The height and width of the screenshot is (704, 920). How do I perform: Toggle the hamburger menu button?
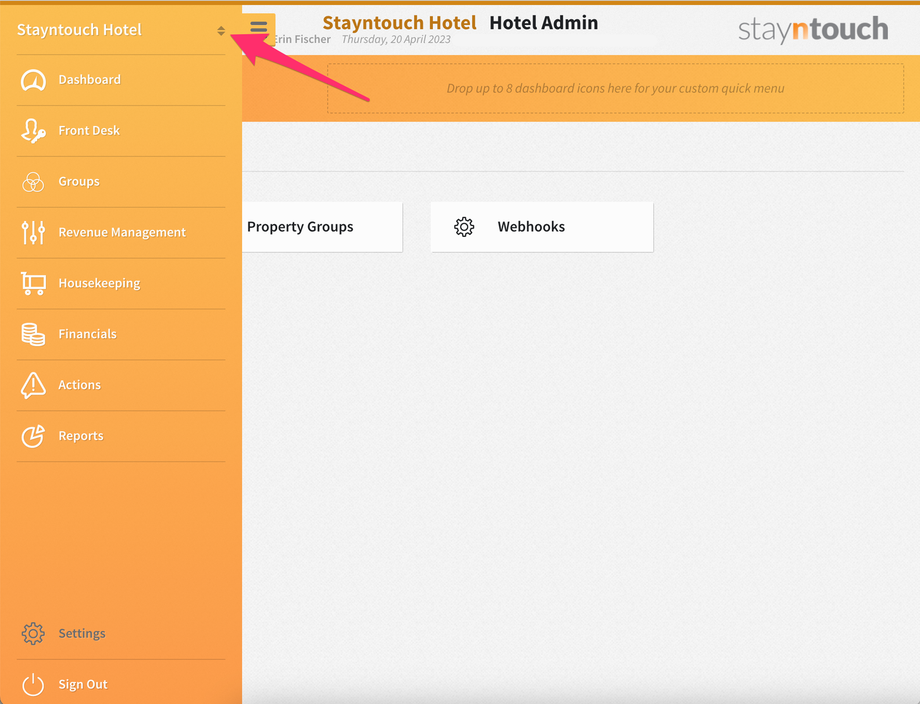(x=259, y=28)
